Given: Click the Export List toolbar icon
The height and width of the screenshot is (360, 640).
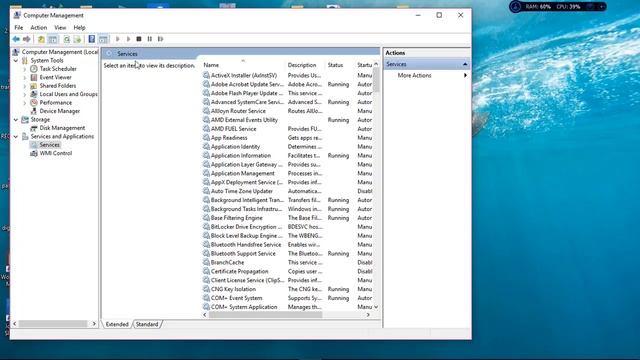Looking at the screenshot, I should (77, 39).
